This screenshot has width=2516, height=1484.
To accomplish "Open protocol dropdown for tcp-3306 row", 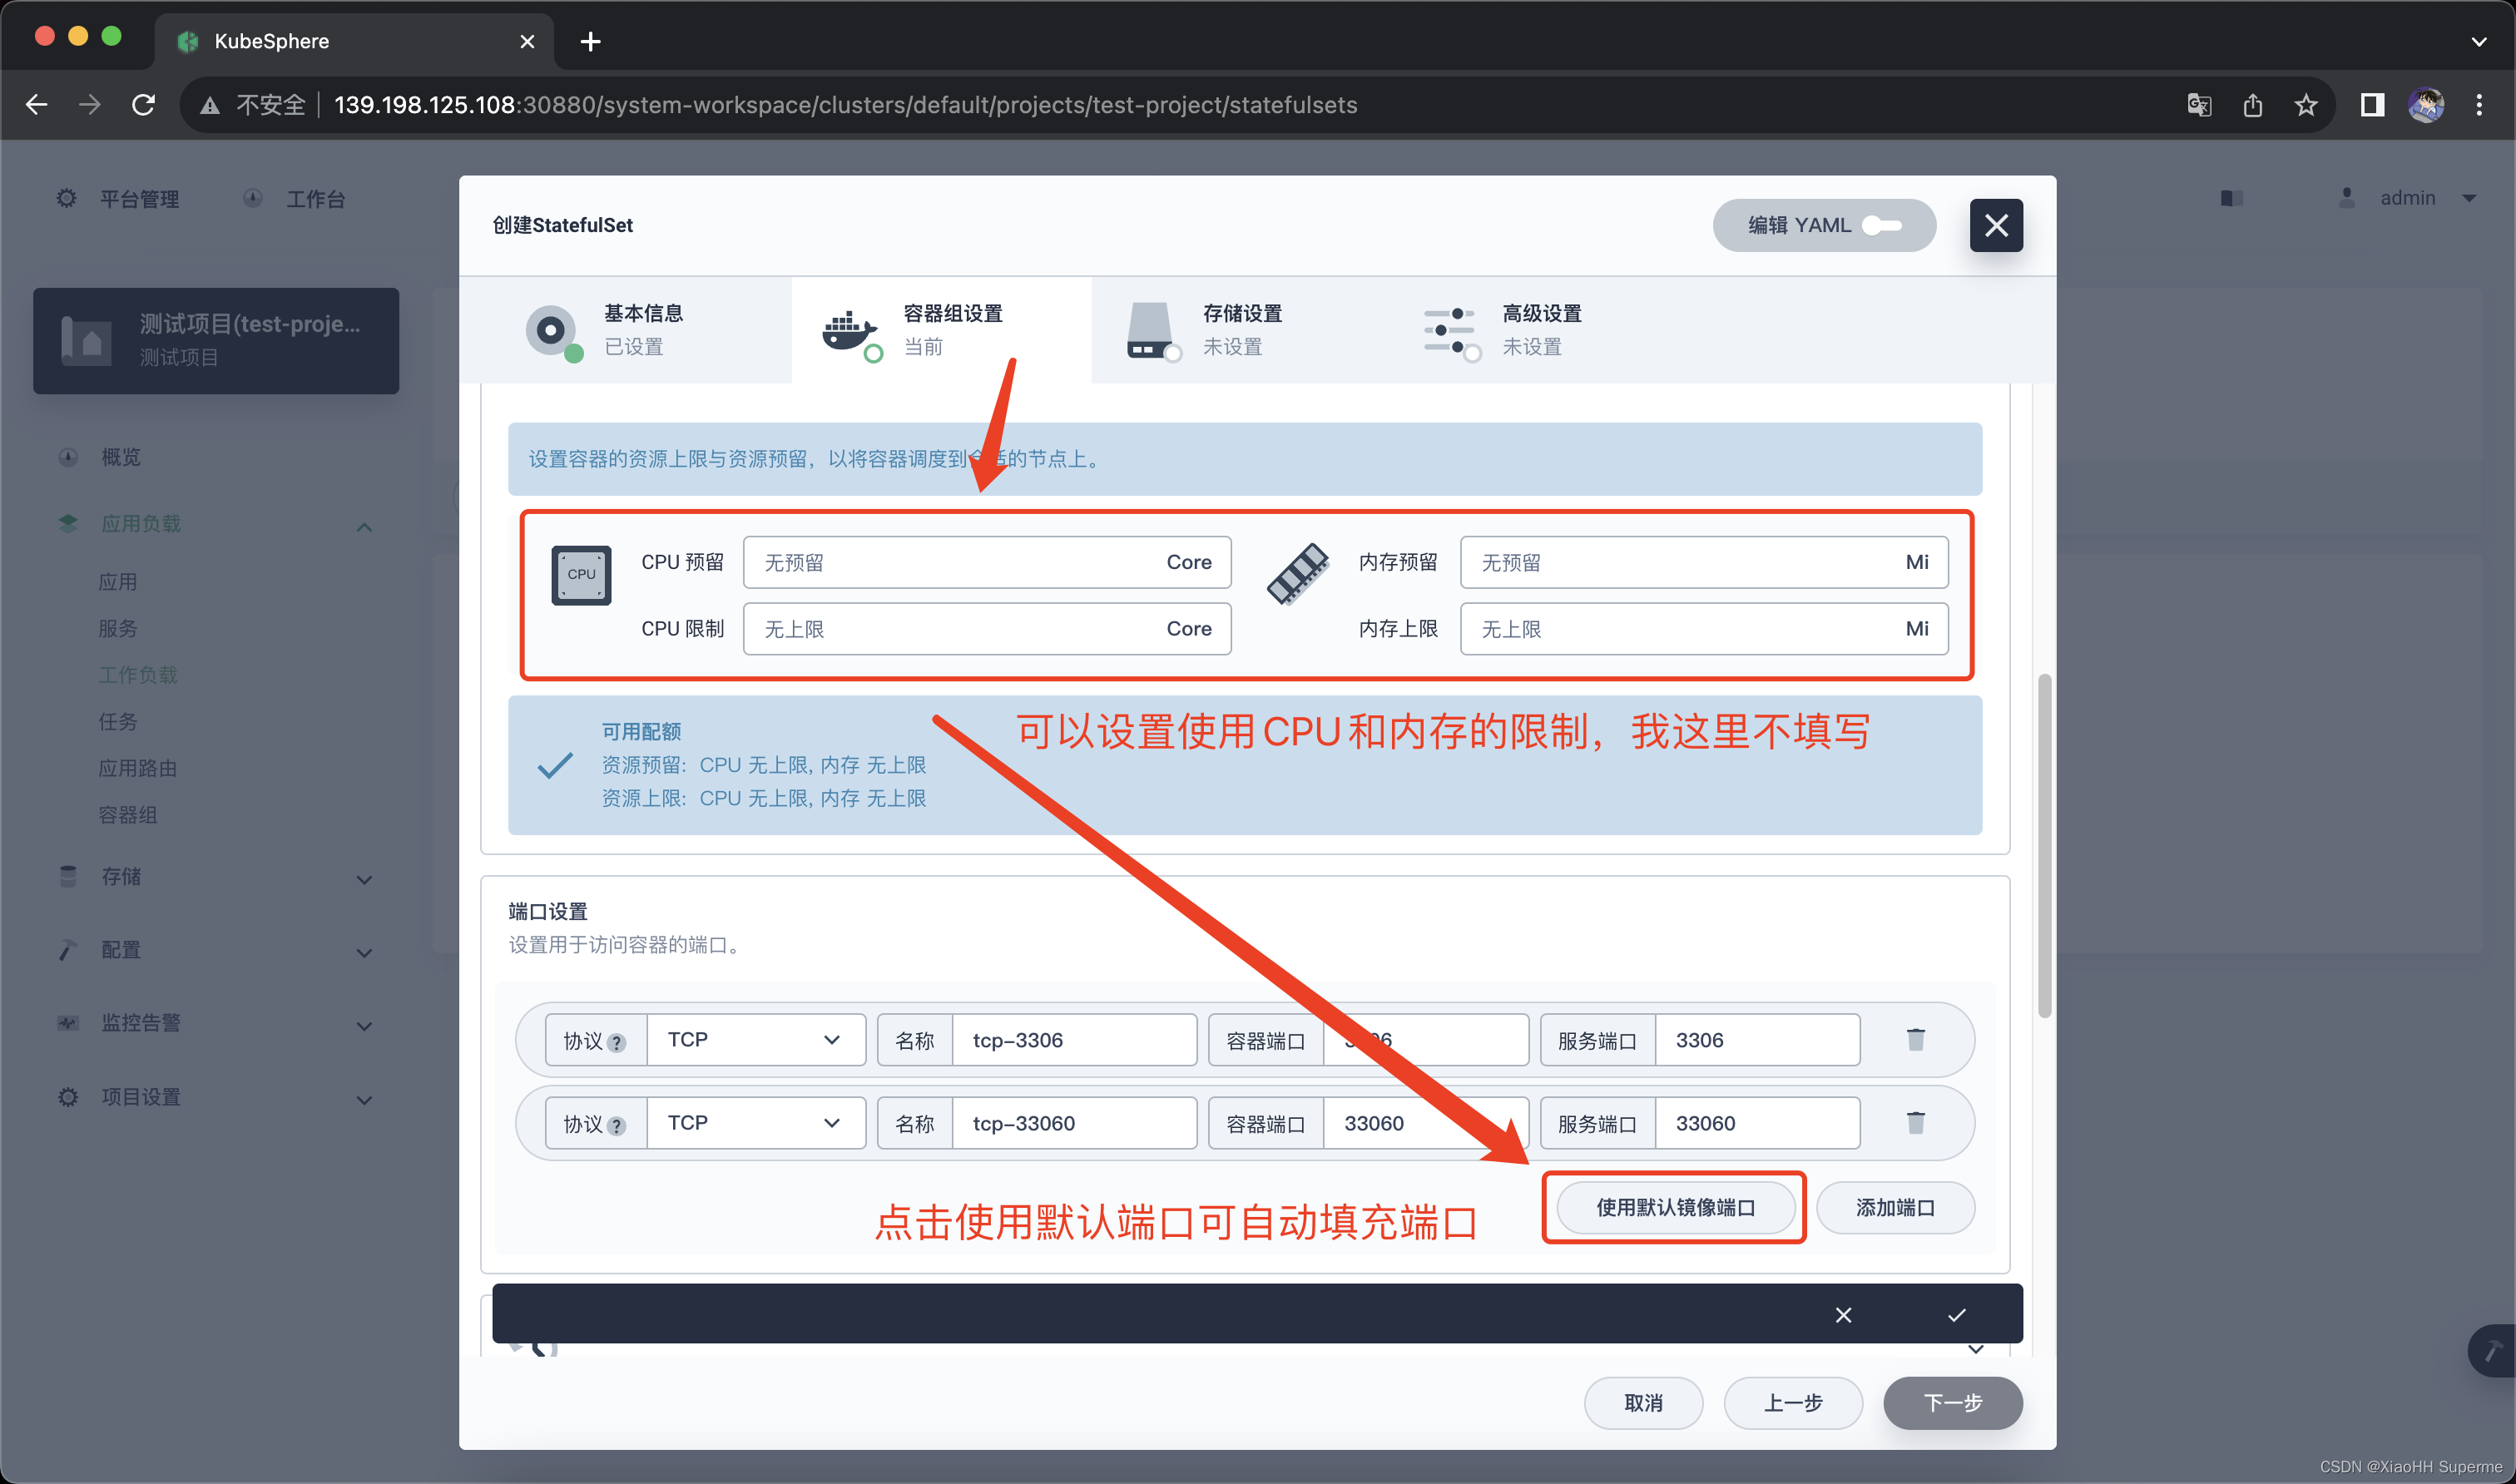I will (755, 1040).
